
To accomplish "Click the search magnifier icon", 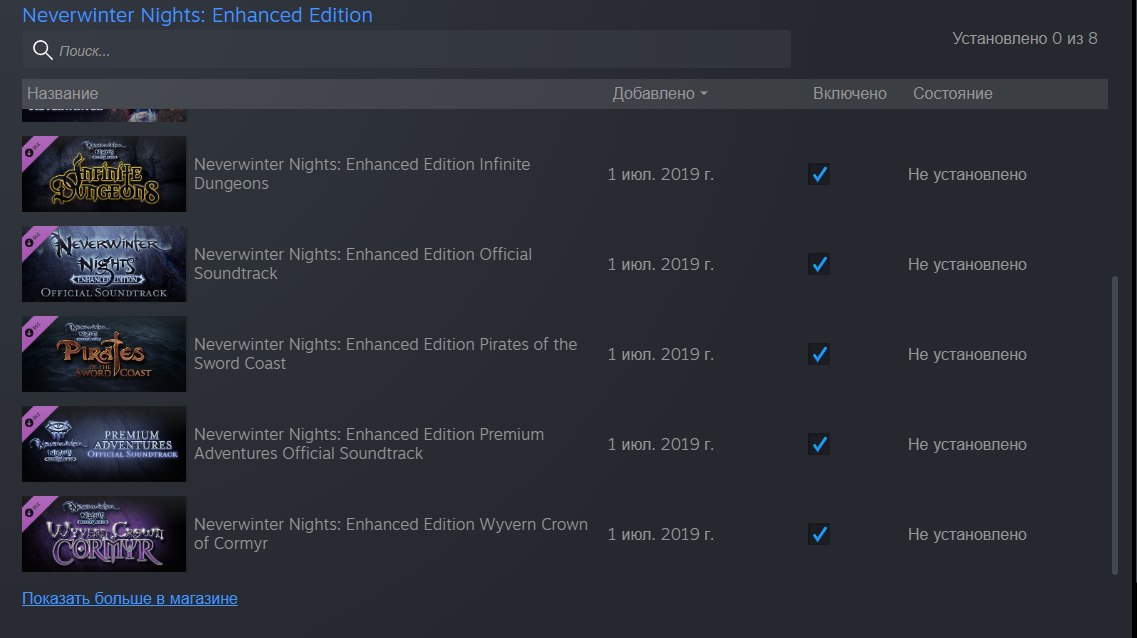I will tap(43, 50).
